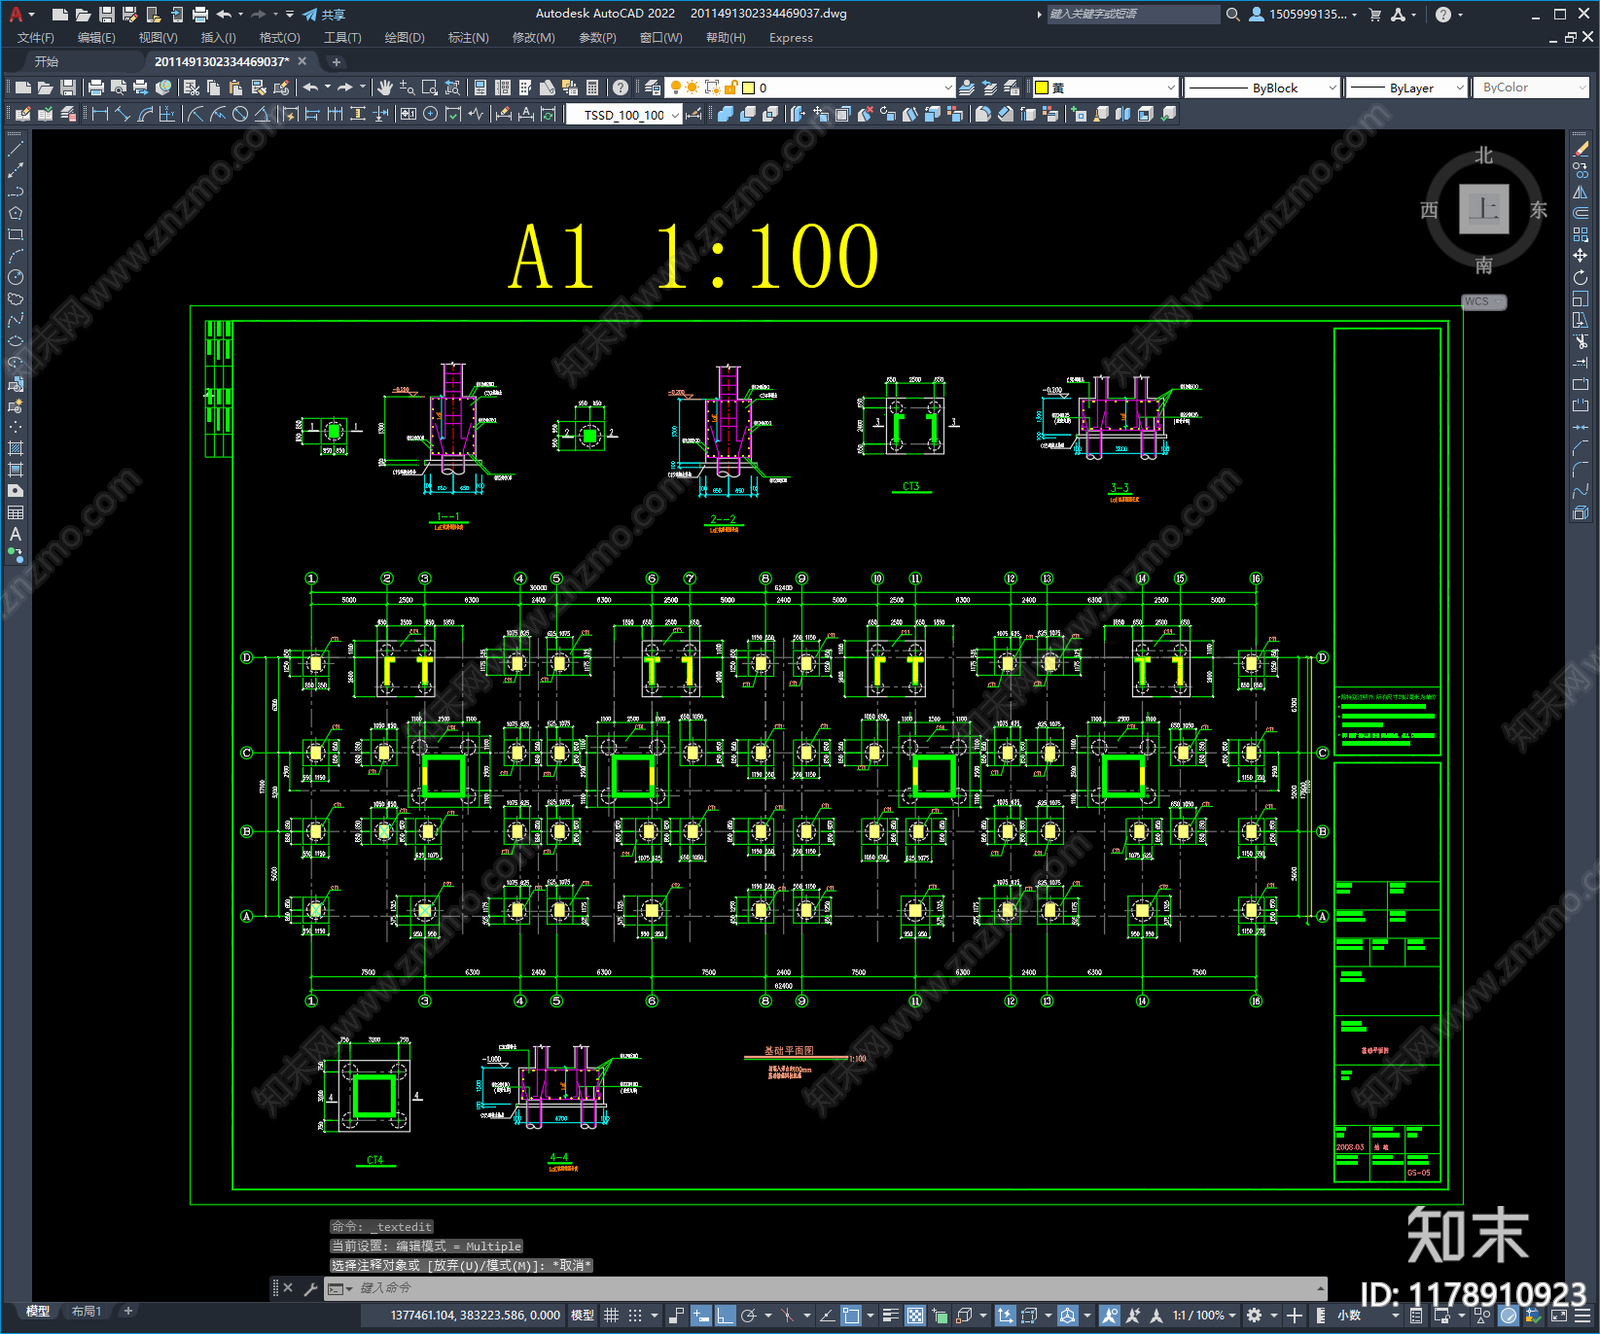Switch to the 布局1 layout tab

[x=86, y=1311]
